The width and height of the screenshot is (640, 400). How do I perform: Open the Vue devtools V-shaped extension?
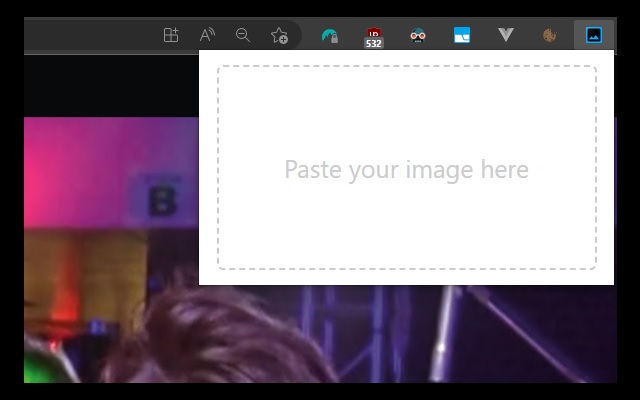[506, 35]
